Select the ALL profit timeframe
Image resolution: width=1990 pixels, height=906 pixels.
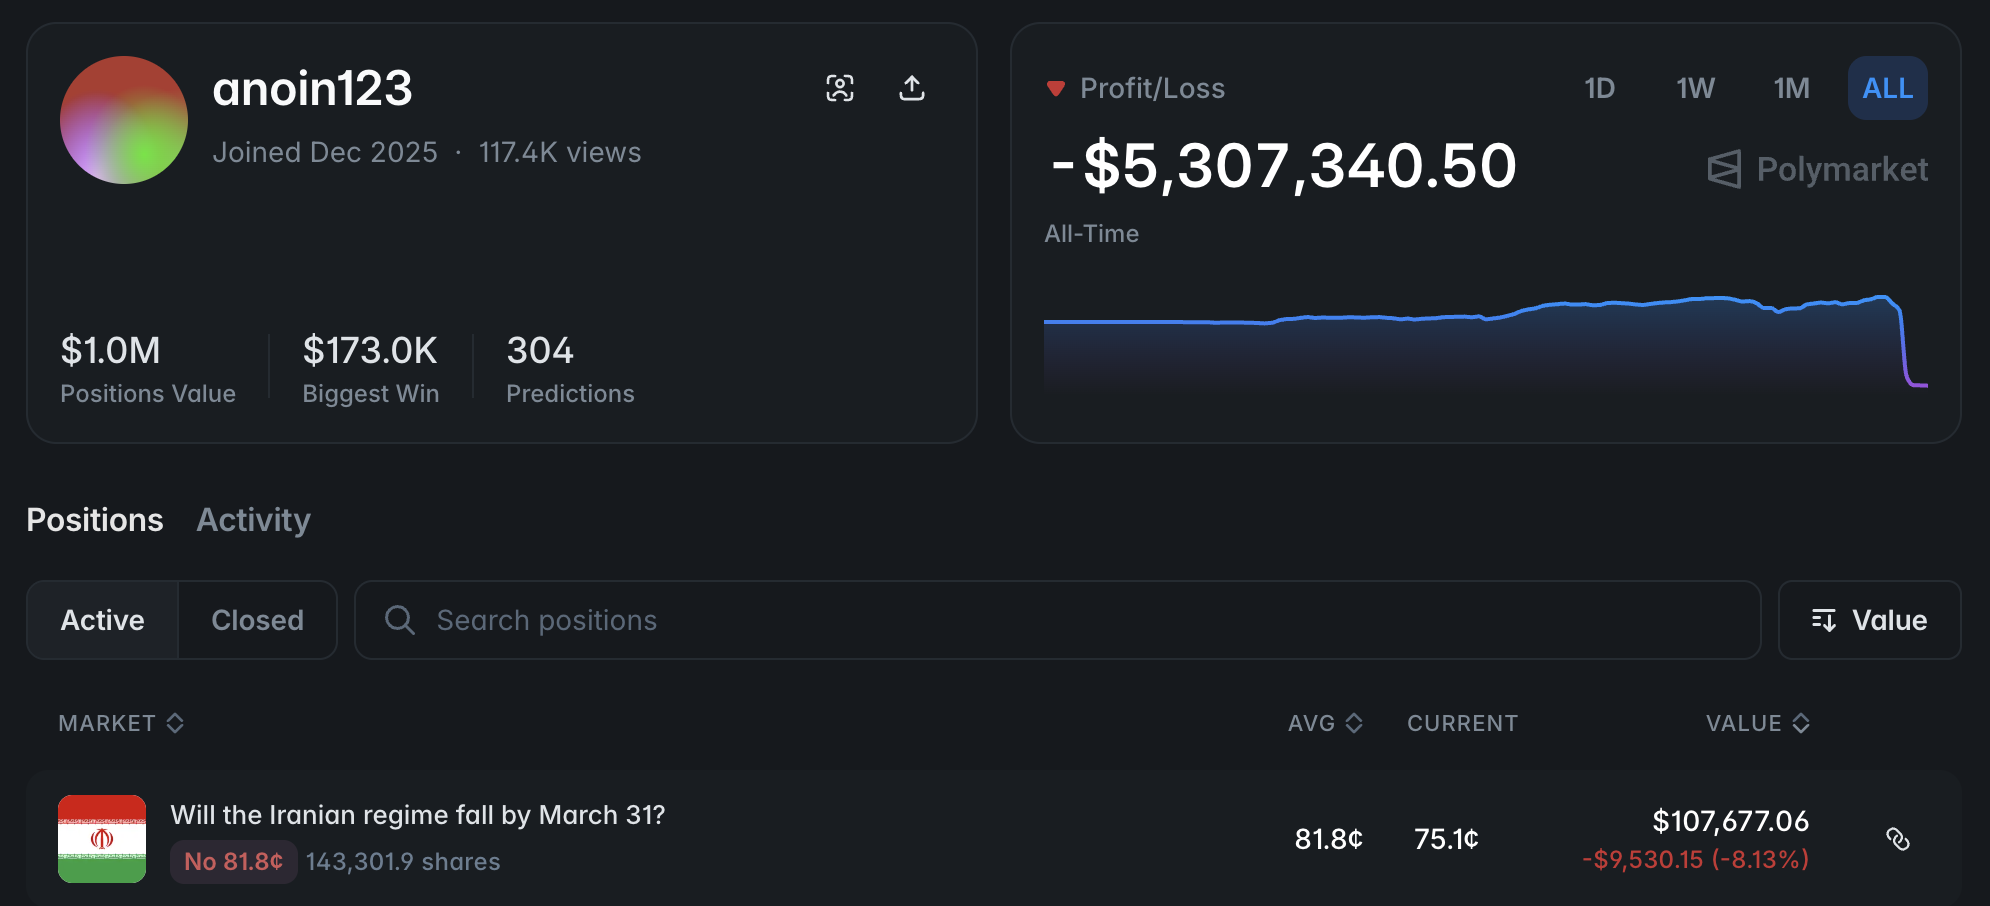1887,88
